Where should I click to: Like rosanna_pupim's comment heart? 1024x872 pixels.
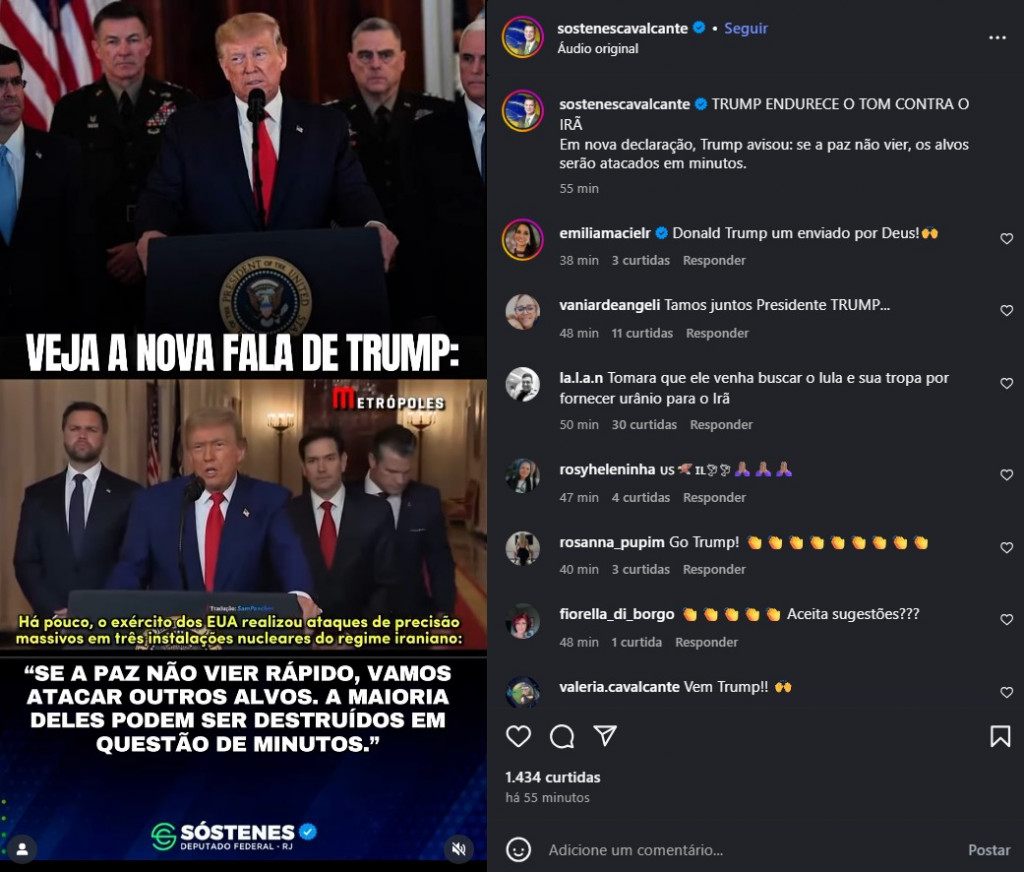(1006, 547)
